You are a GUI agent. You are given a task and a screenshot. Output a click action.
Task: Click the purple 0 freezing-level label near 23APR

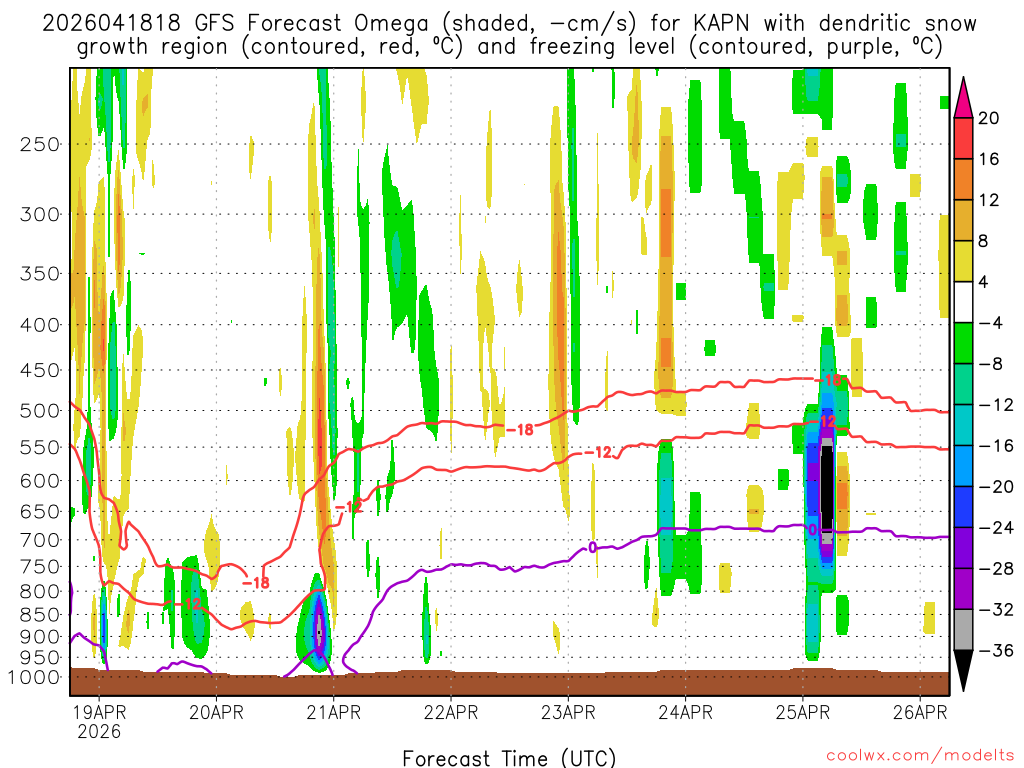tap(592, 548)
